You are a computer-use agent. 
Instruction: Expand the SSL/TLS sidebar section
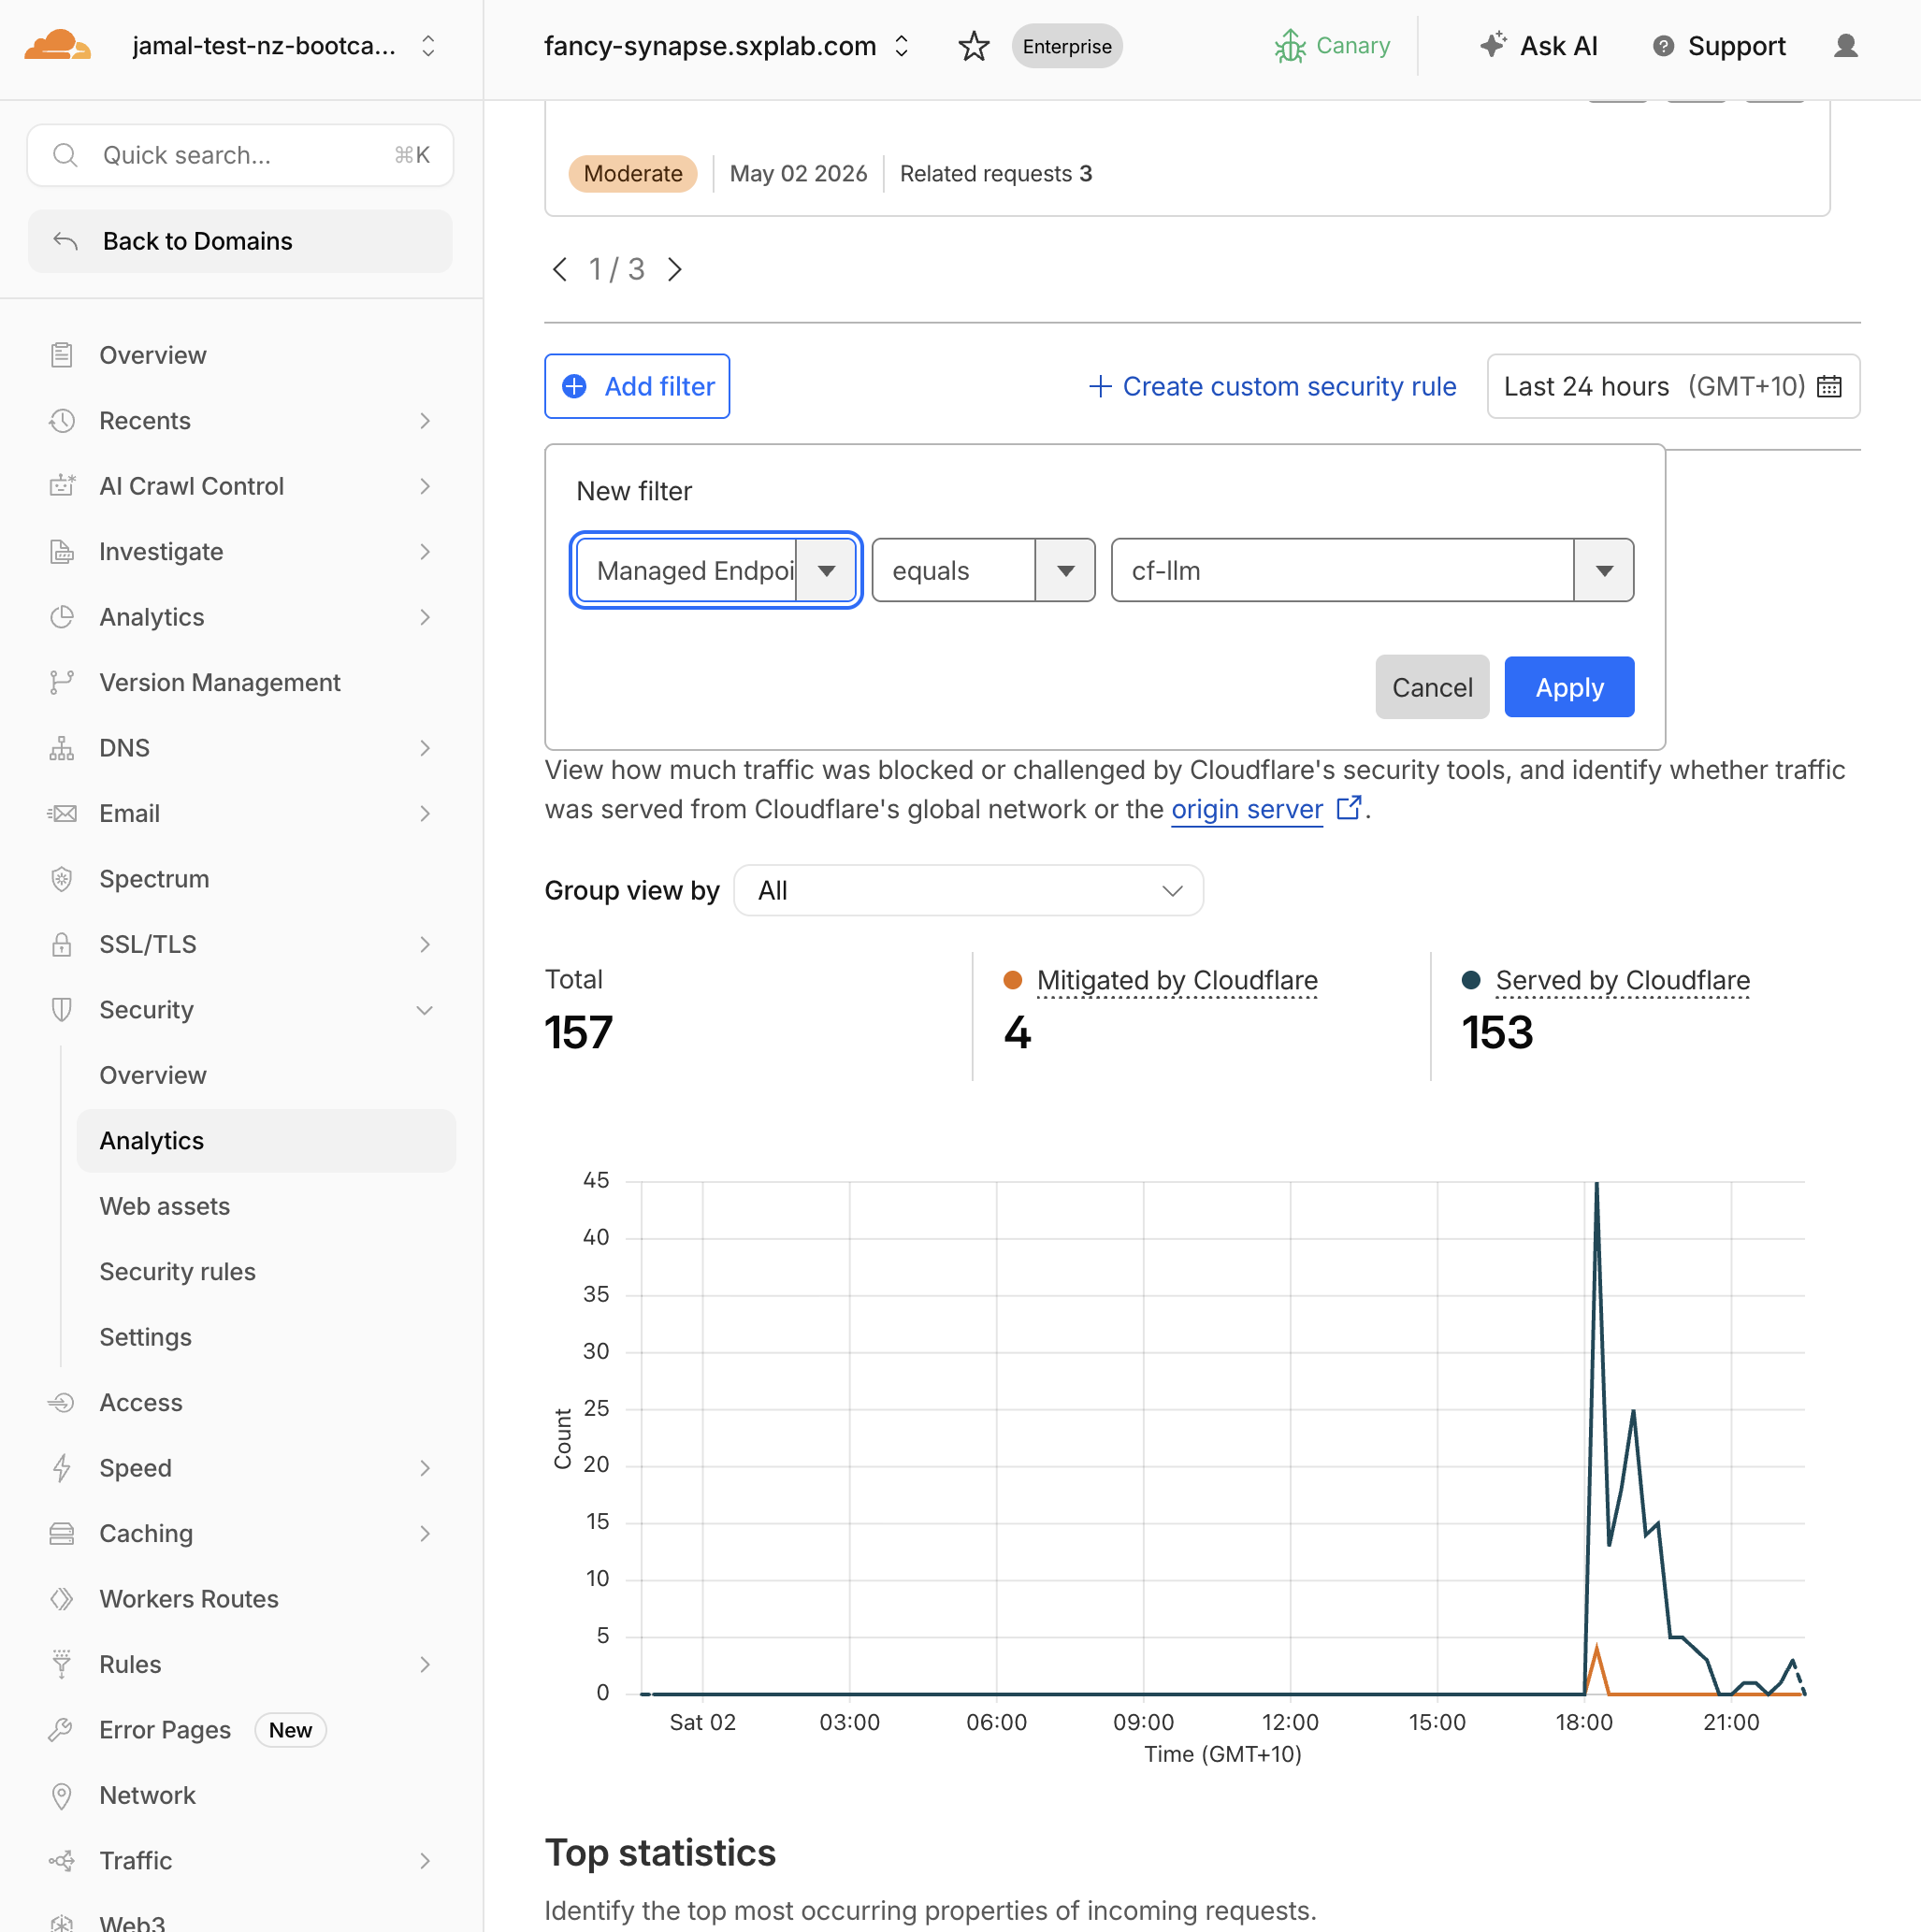point(424,945)
